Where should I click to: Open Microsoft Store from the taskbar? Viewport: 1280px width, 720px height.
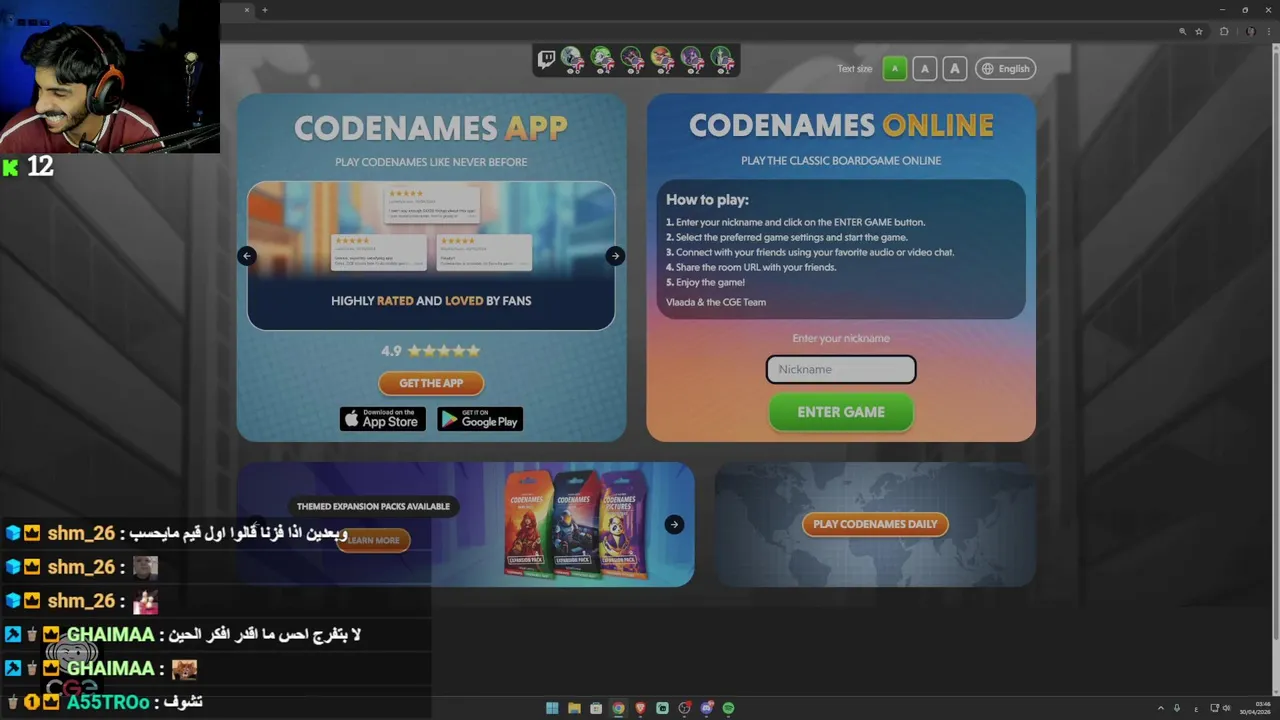(x=596, y=708)
